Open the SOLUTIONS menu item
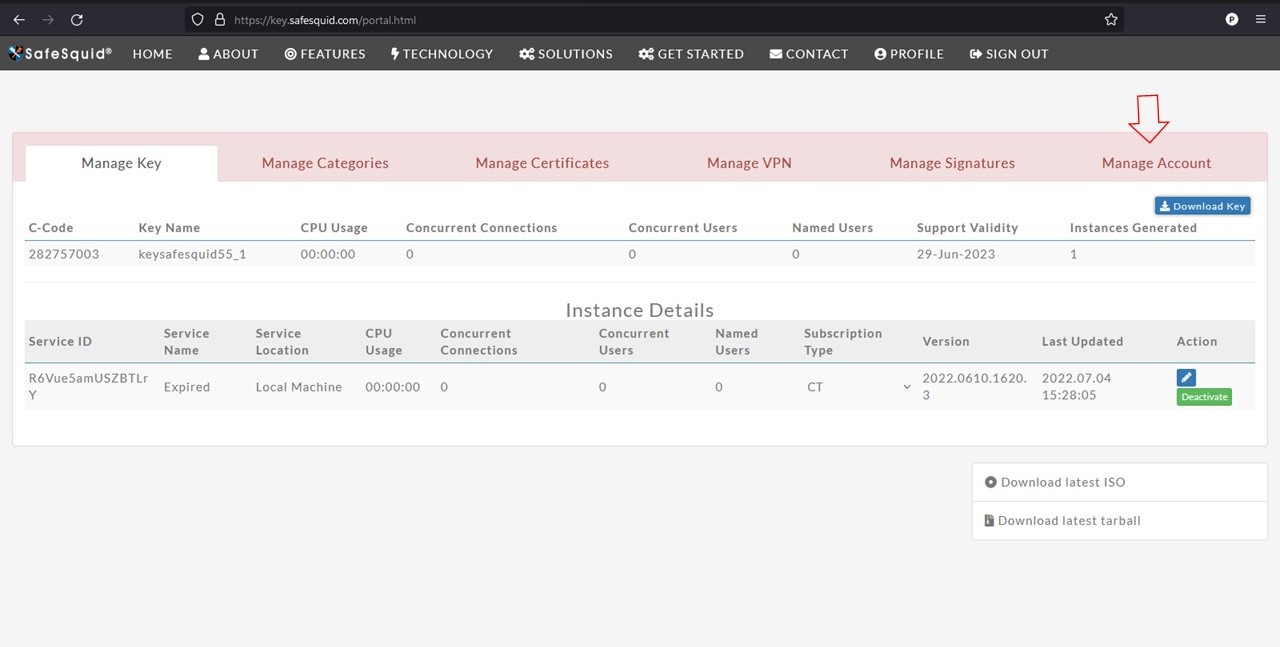This screenshot has width=1280, height=647. click(x=566, y=54)
